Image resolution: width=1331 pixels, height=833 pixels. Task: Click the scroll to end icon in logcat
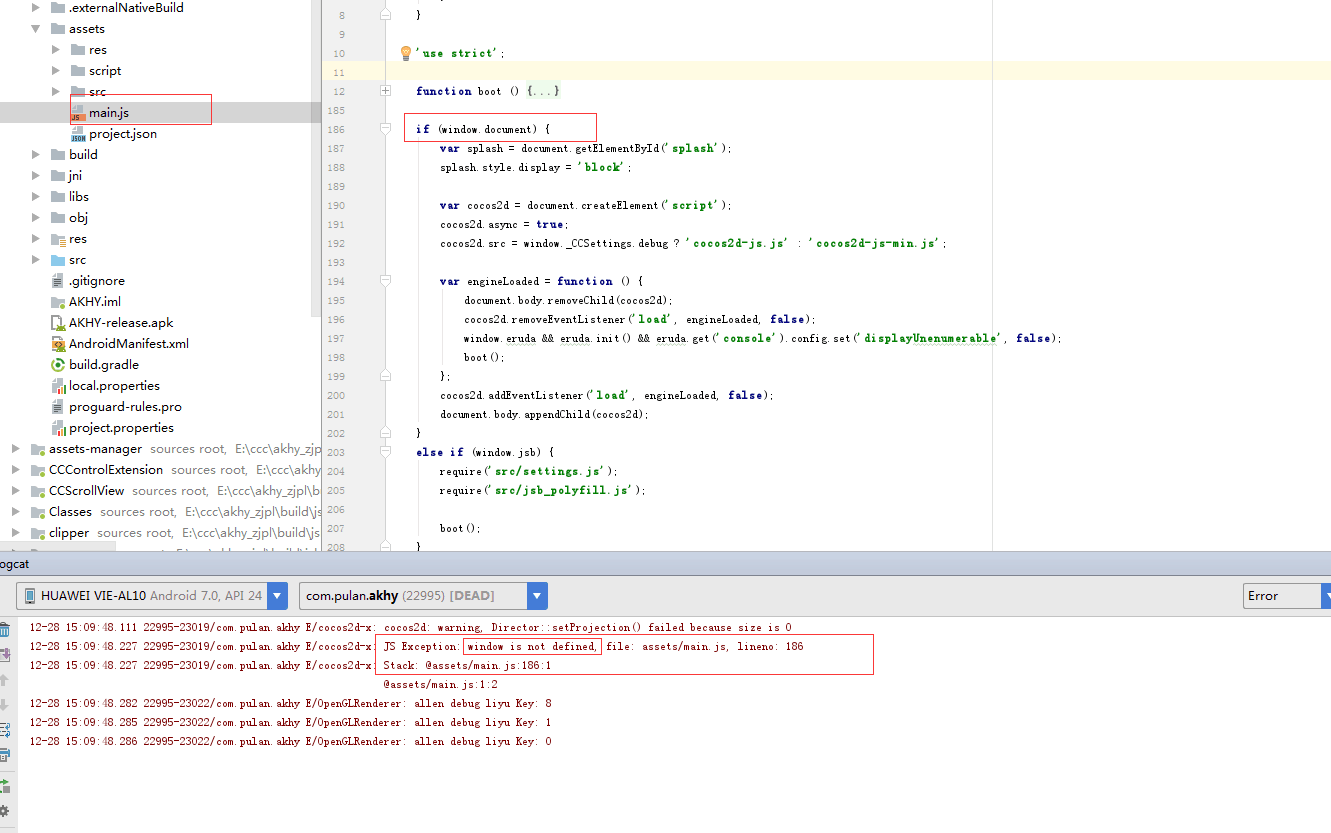(4, 655)
